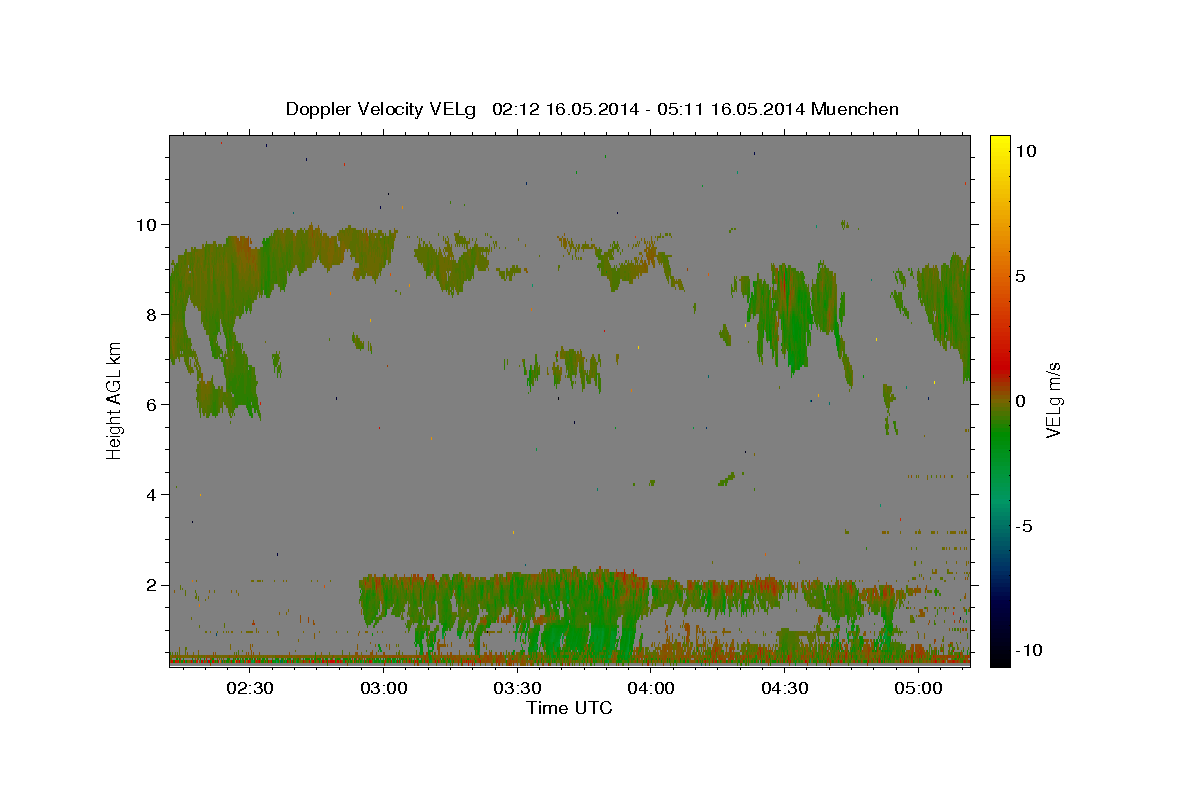1200x800 pixels.
Task: Click the height axis label '10'
Action: 146,224
